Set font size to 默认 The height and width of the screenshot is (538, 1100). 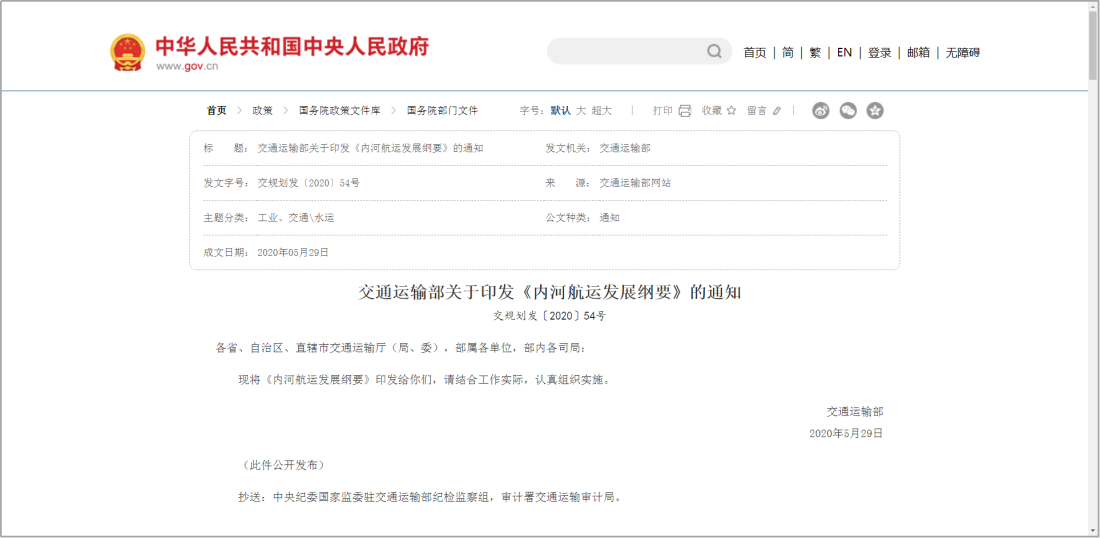(x=560, y=111)
